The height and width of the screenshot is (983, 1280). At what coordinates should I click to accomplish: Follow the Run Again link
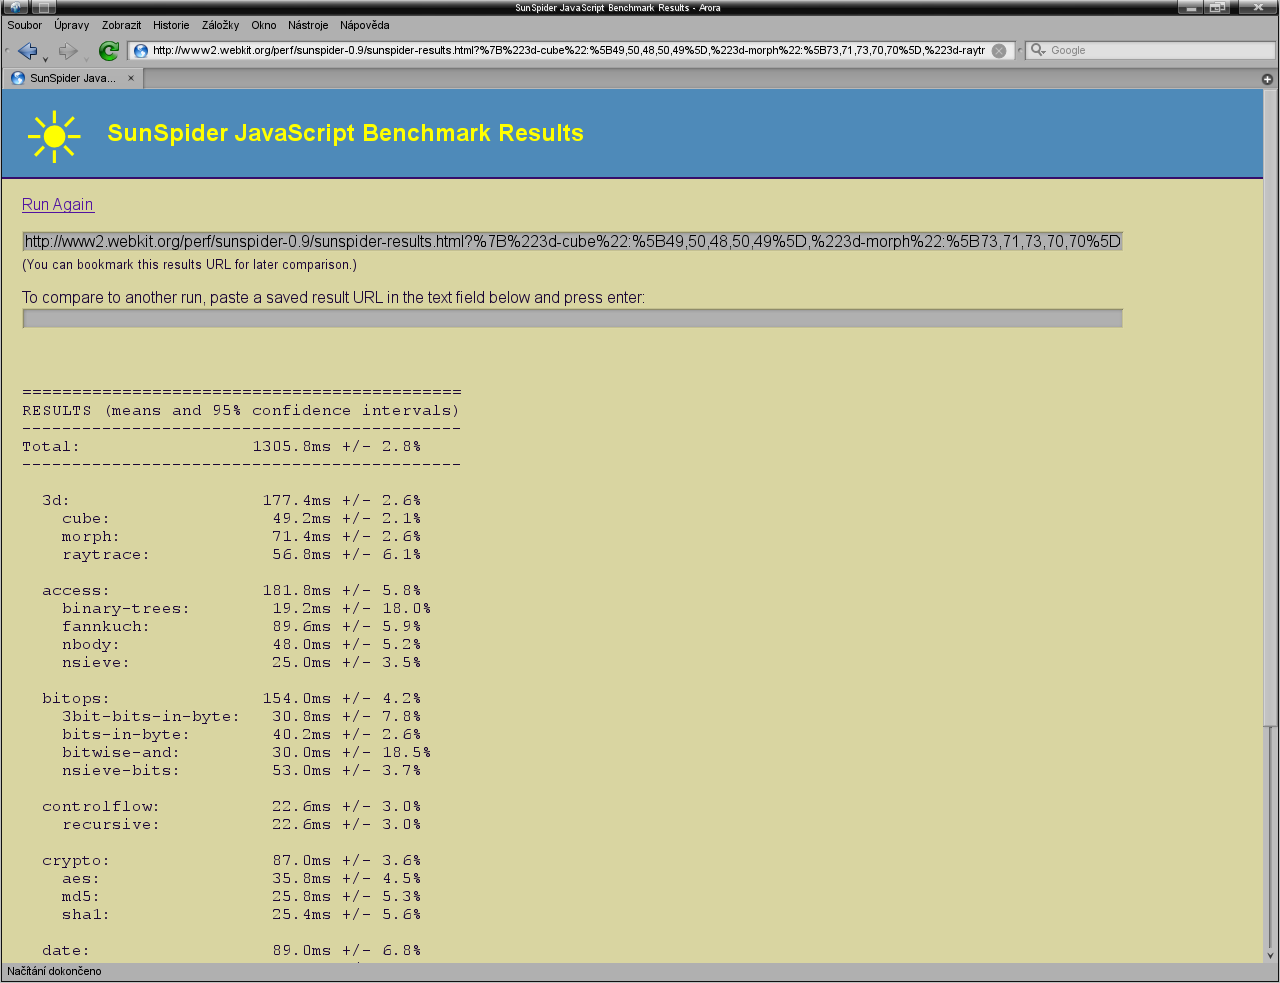point(58,204)
